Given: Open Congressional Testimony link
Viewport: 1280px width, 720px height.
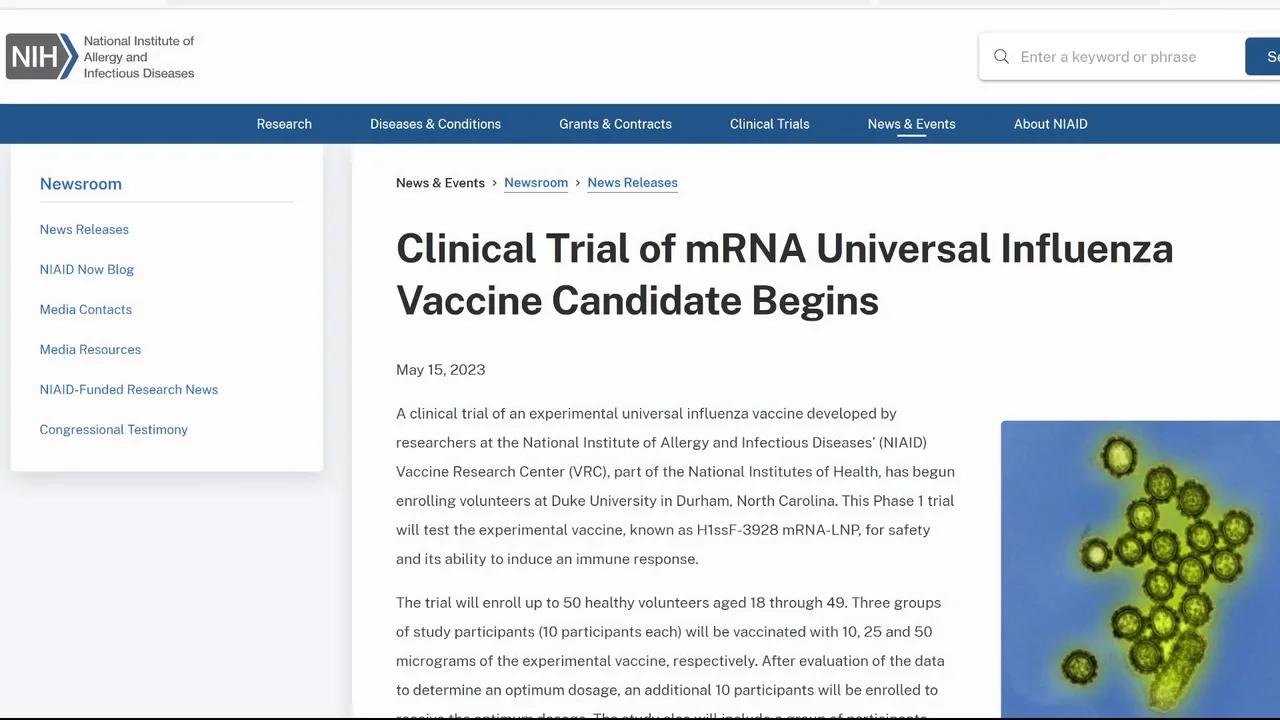Looking at the screenshot, I should 114,430.
